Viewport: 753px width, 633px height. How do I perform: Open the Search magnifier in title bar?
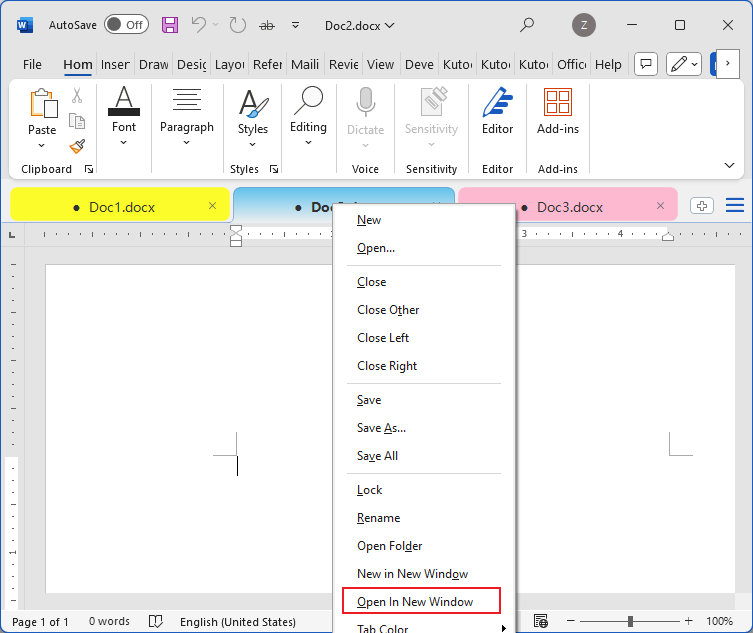(x=528, y=24)
